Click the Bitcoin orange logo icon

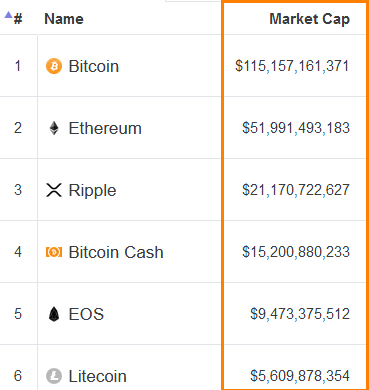tap(54, 66)
